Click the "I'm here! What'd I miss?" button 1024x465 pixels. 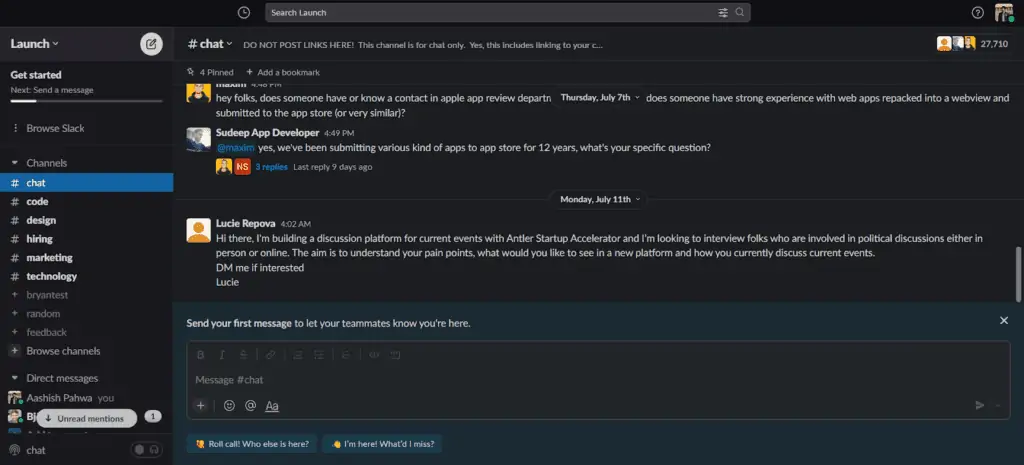[x=382, y=443]
